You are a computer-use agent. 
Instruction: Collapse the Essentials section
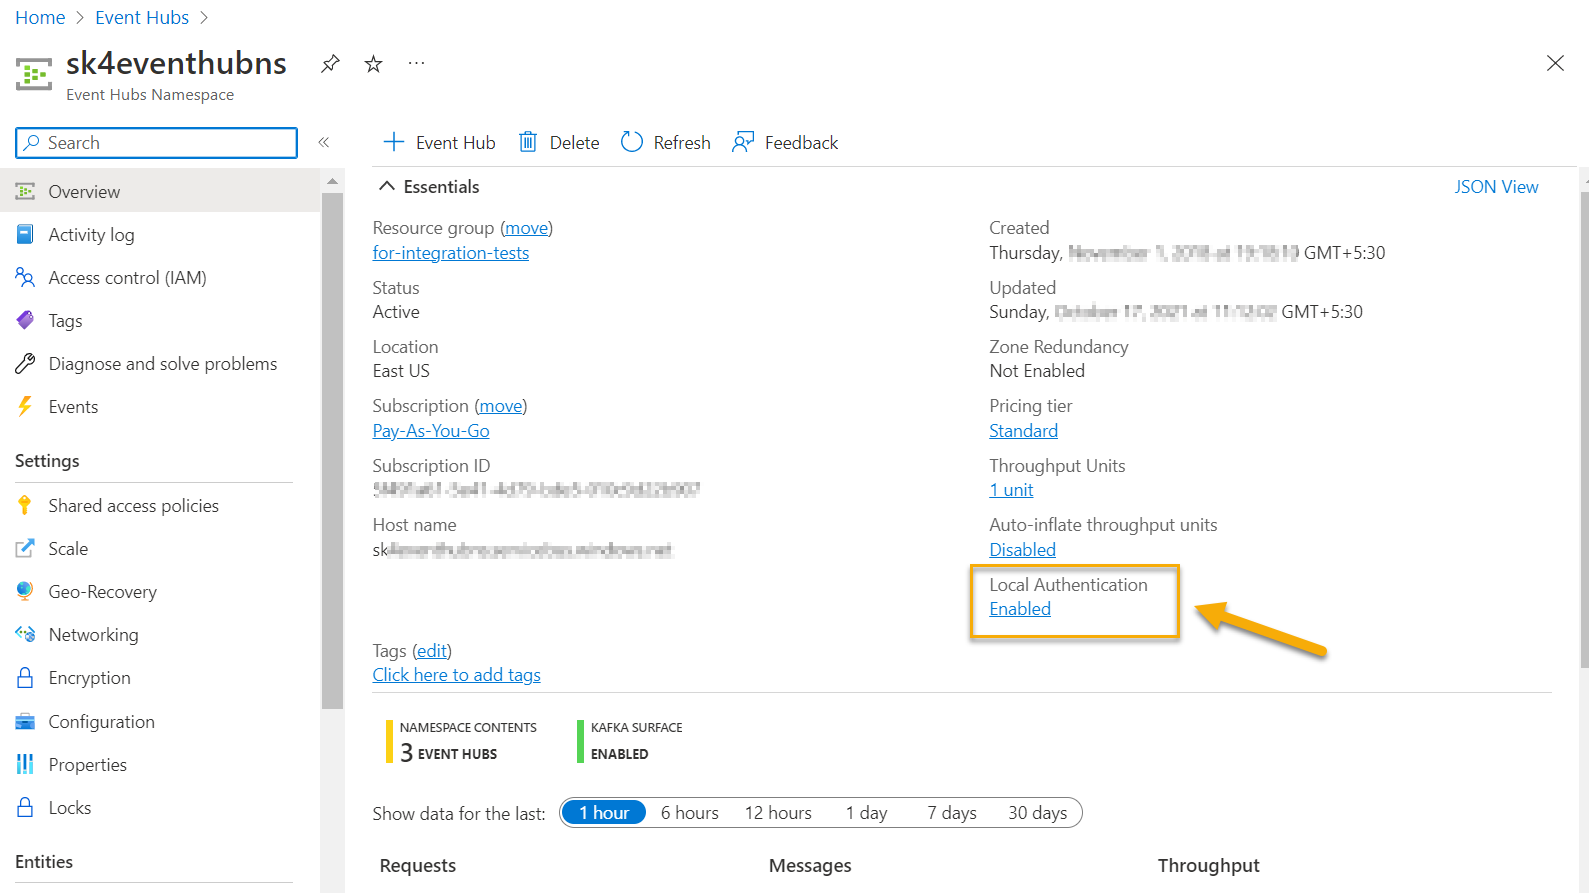pyautogui.click(x=429, y=187)
